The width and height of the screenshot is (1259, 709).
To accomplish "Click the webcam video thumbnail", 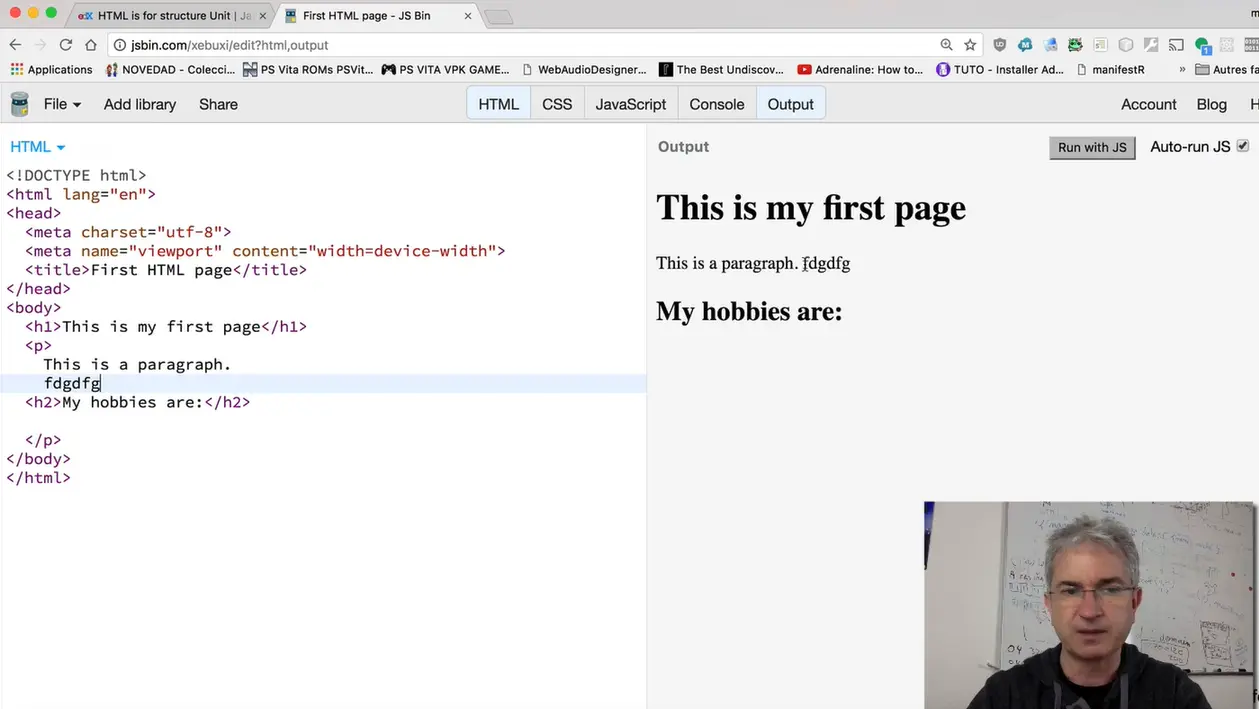I will (1089, 605).
